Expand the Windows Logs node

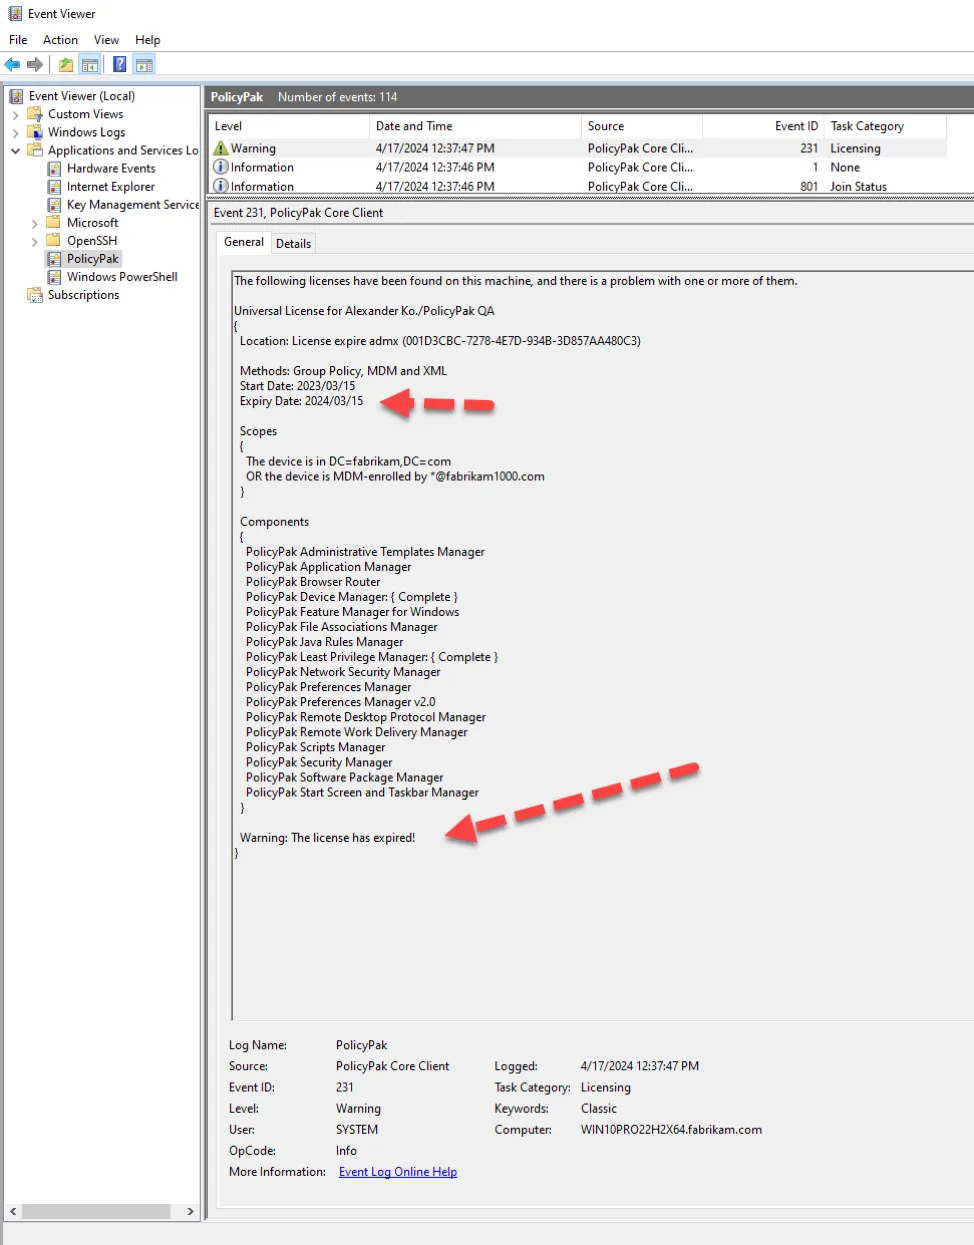click(x=15, y=133)
